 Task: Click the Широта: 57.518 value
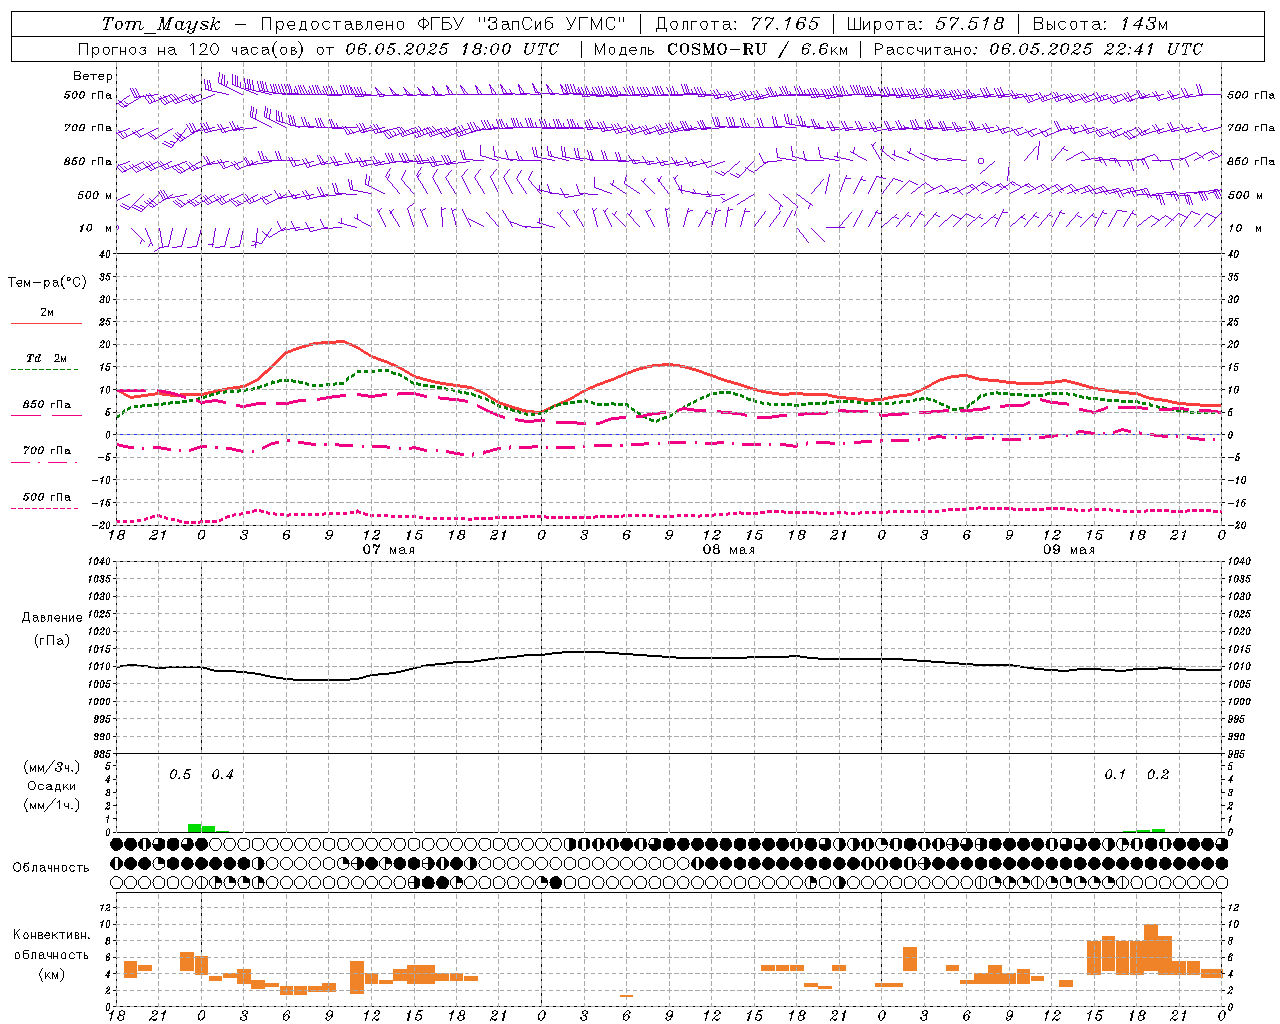point(925,24)
